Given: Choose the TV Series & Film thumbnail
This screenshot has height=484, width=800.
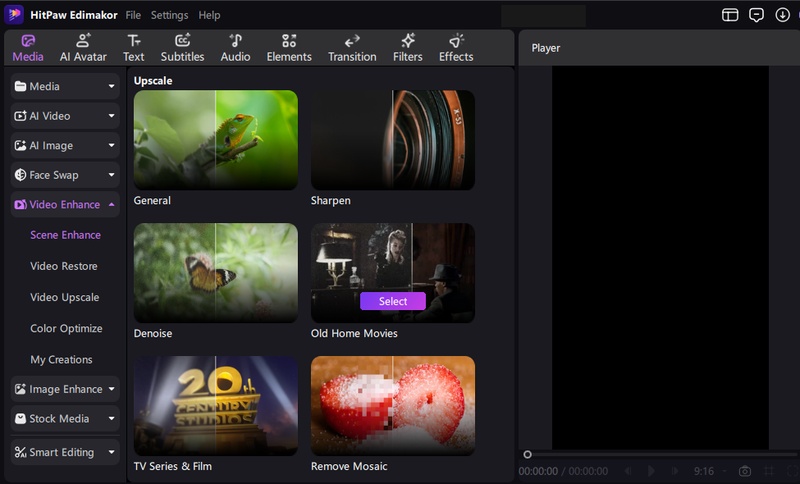Looking at the screenshot, I should pos(216,405).
